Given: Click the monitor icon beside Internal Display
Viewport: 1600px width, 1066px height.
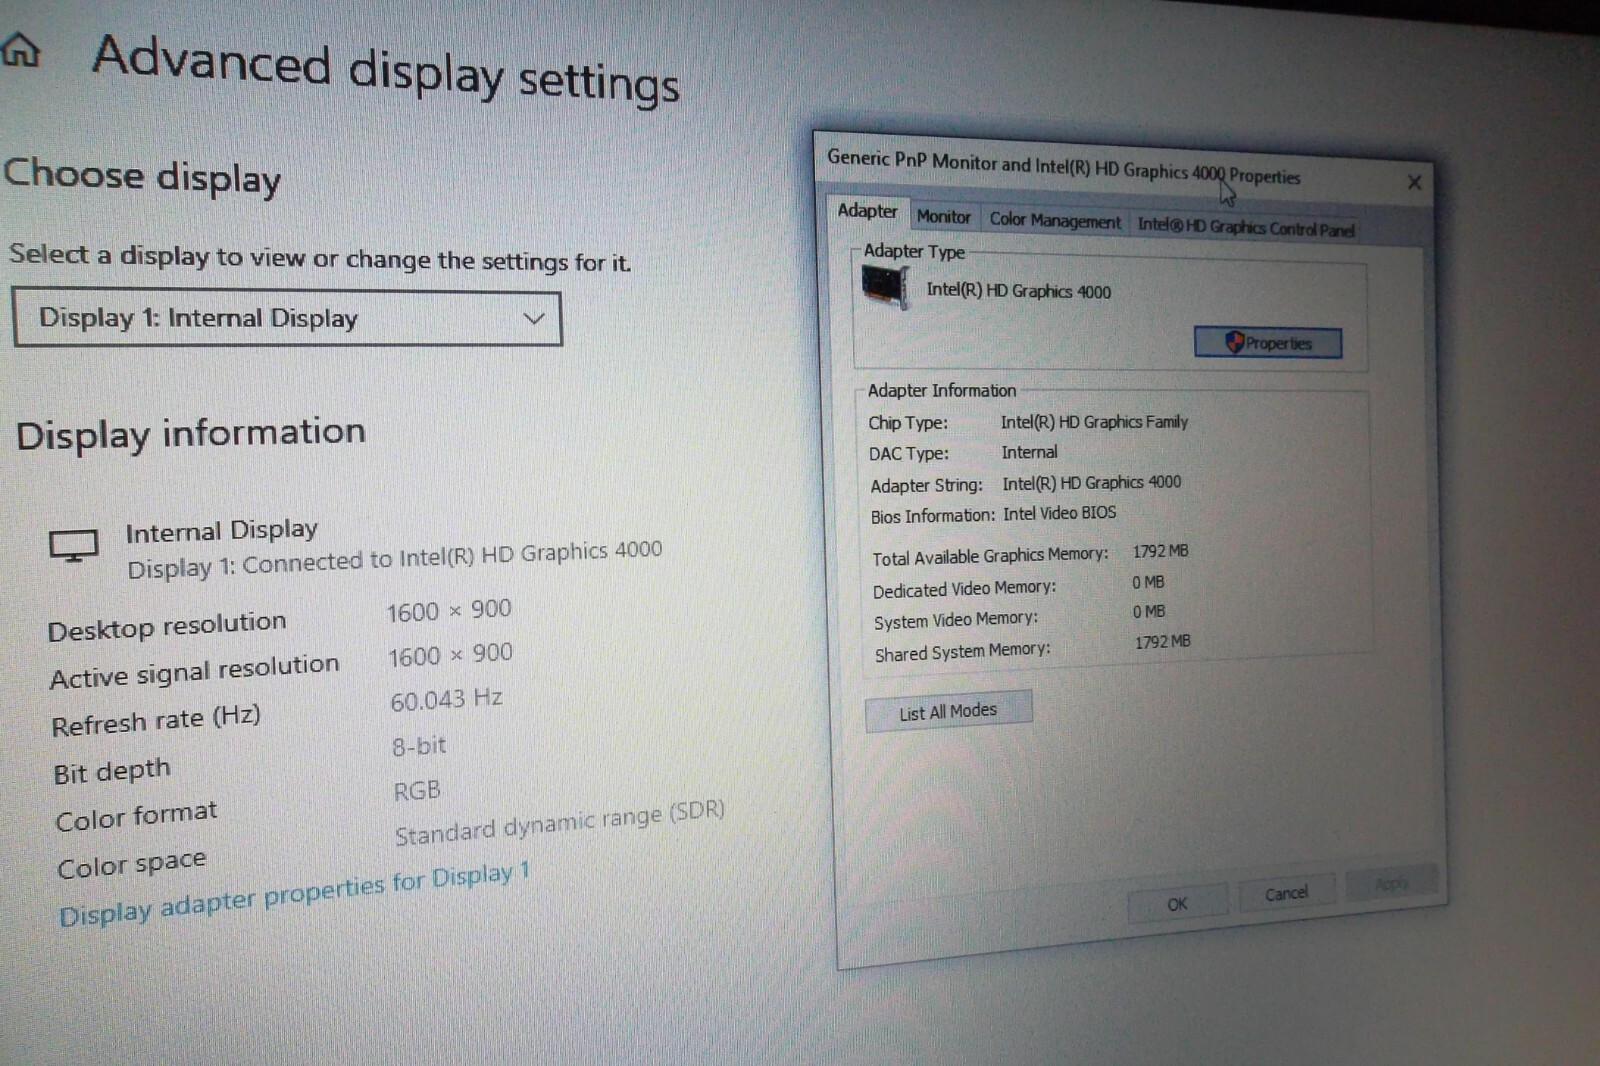Looking at the screenshot, I should (73, 546).
